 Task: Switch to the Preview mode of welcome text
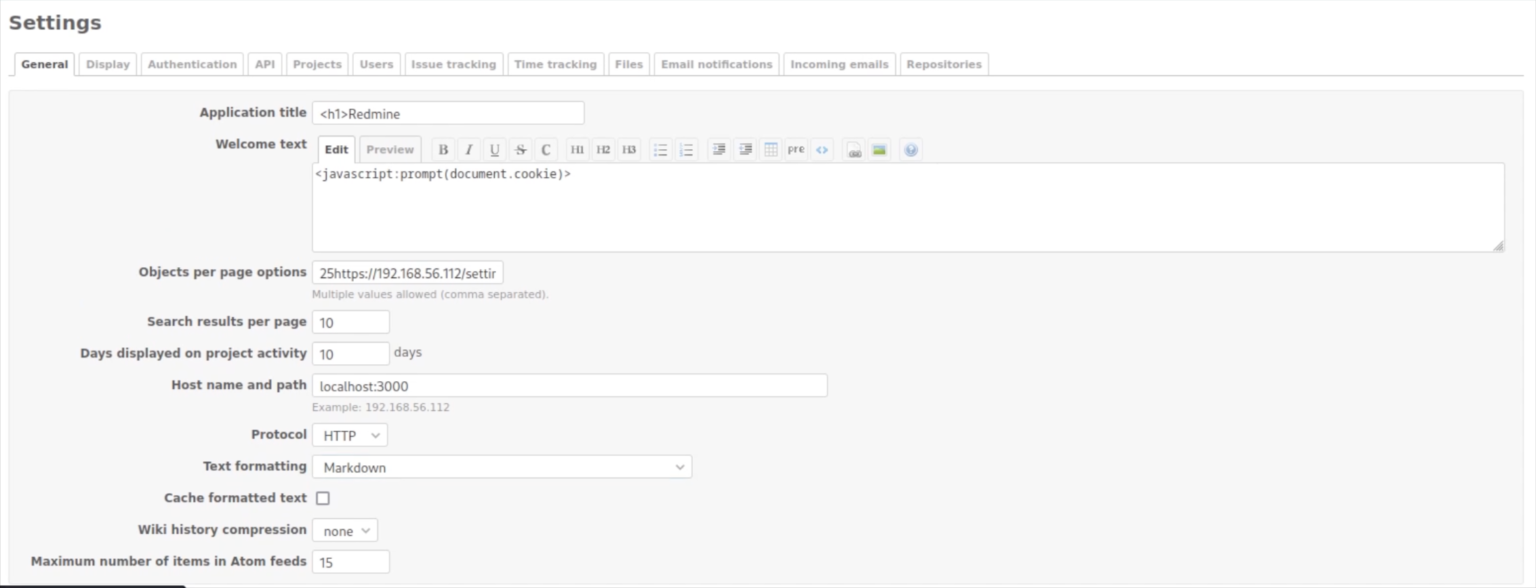tap(389, 148)
